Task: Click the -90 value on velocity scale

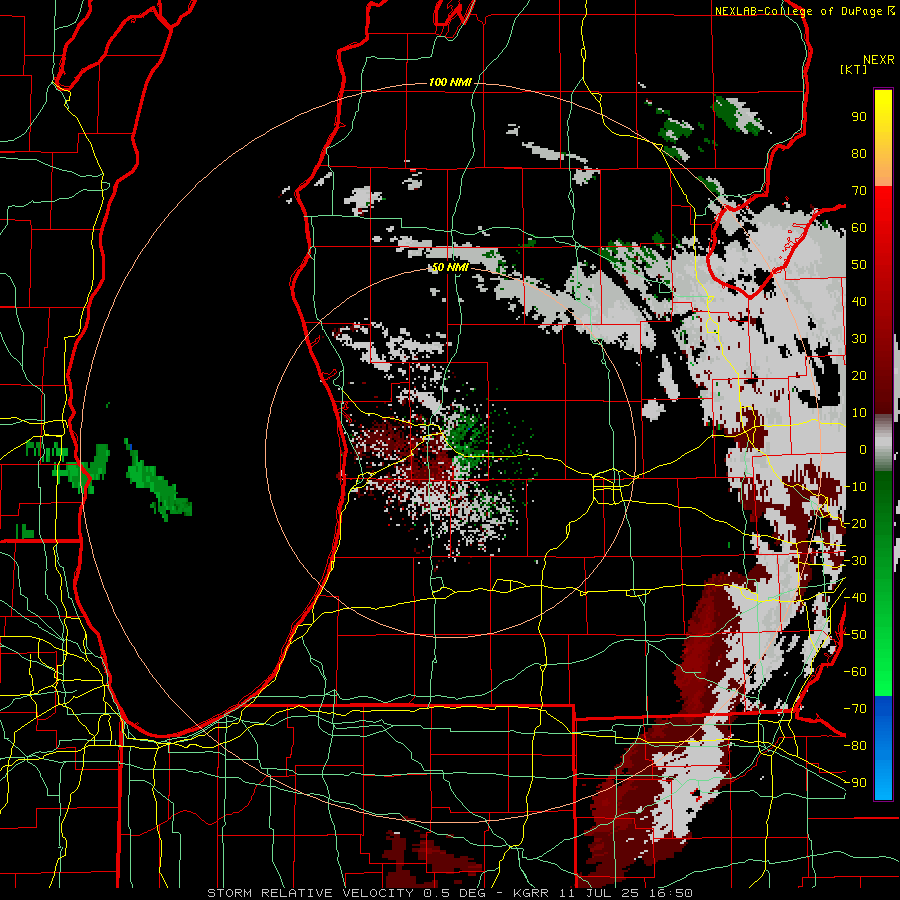Action: (855, 783)
